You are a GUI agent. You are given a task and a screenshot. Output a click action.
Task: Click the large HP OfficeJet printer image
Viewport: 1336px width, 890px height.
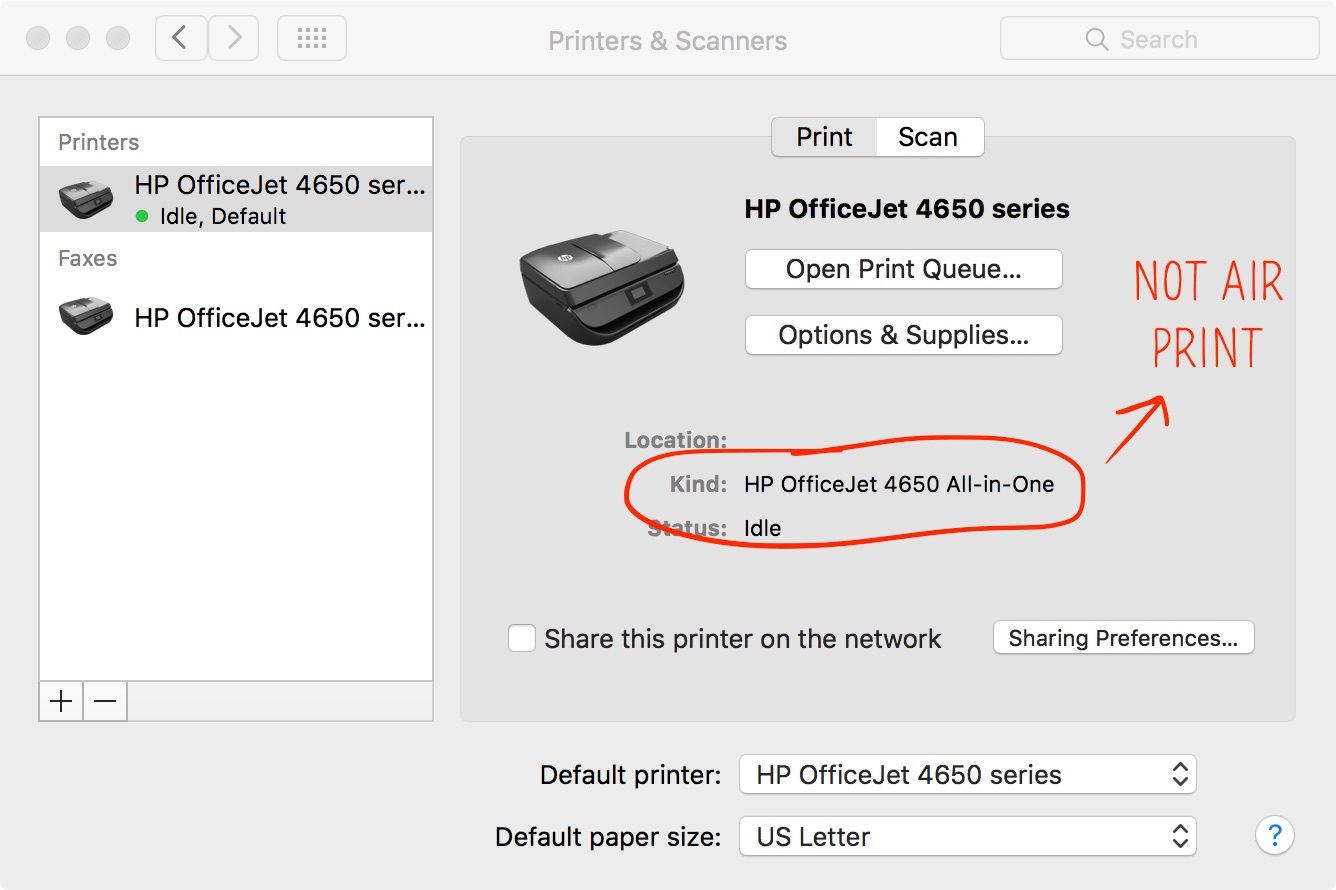pos(602,287)
